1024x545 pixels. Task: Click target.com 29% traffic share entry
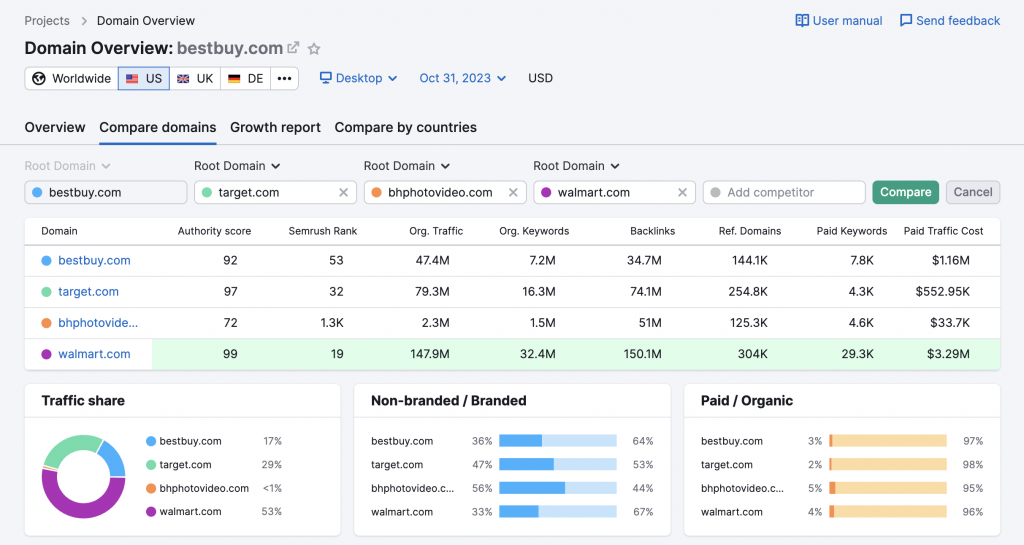tap(214, 465)
